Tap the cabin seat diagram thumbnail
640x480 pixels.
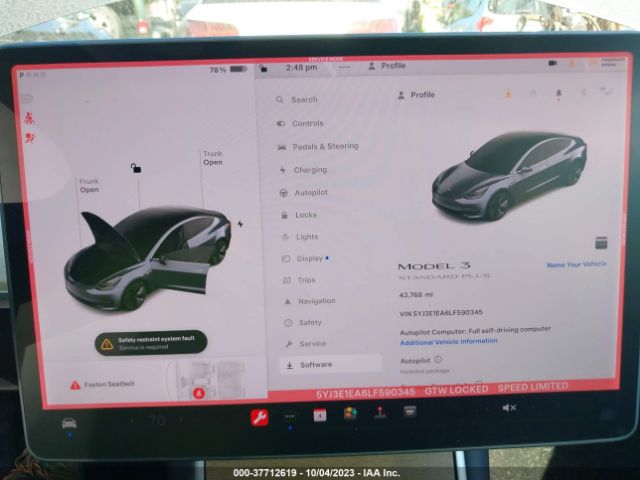click(x=208, y=380)
